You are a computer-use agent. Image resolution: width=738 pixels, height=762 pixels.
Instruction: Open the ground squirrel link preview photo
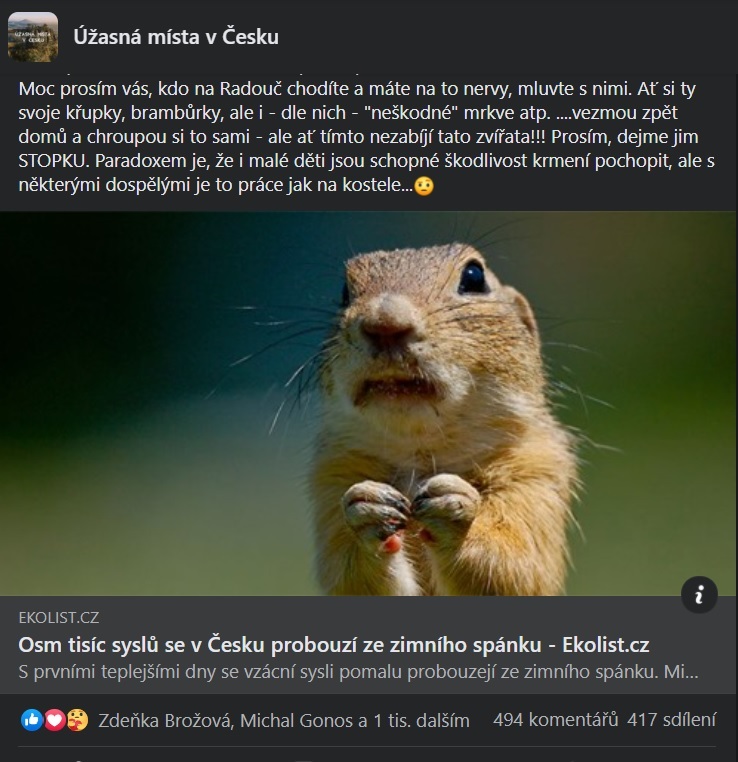tap(369, 403)
